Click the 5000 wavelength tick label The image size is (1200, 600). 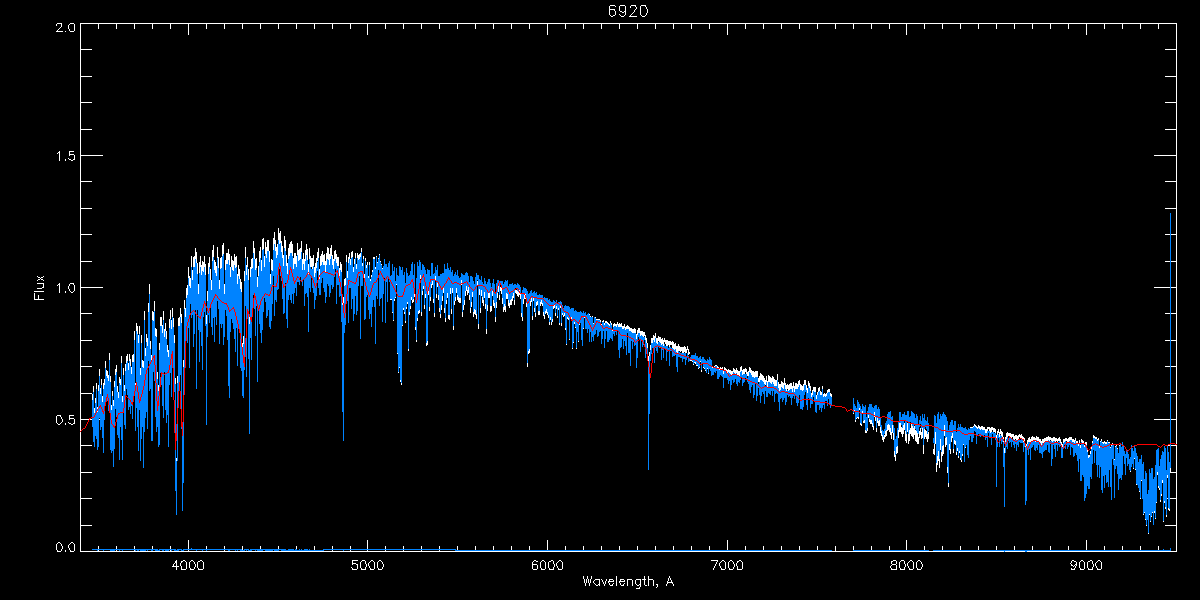(367, 565)
